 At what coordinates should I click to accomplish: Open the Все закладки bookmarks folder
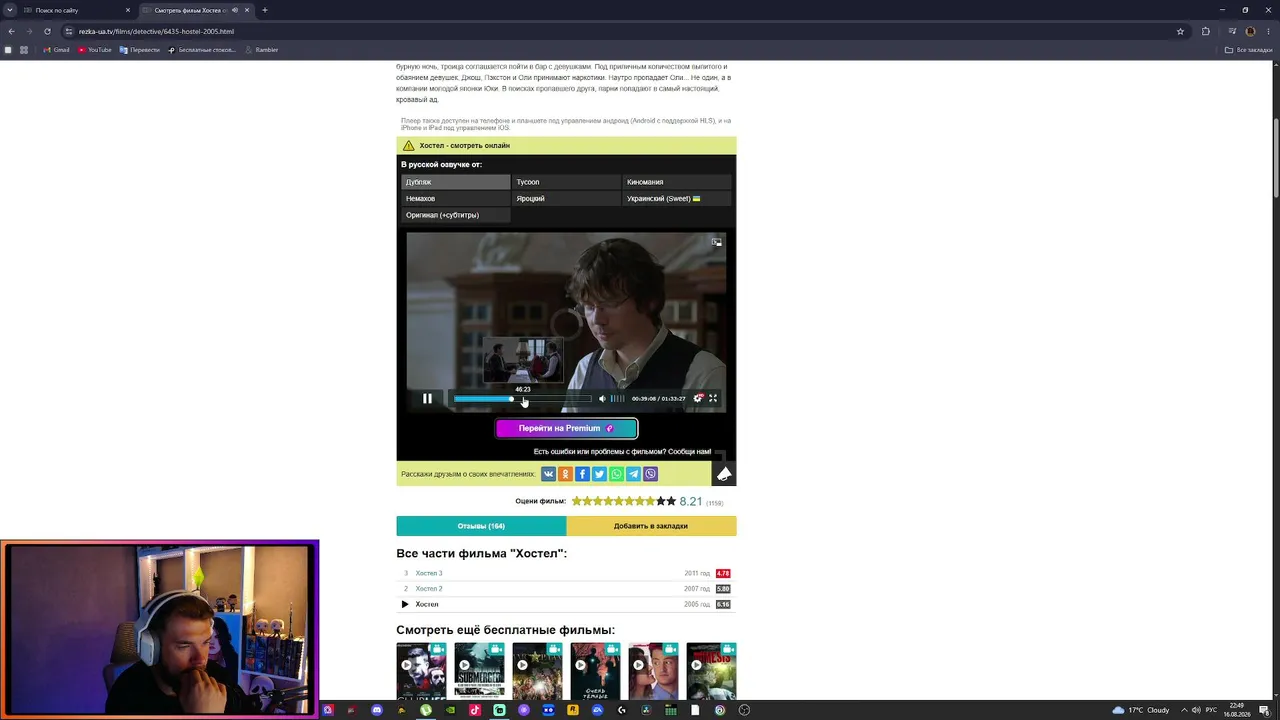click(1250, 50)
